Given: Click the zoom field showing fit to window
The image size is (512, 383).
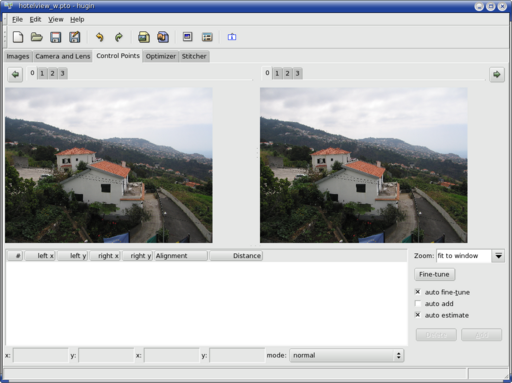Looking at the screenshot, I should (464, 256).
